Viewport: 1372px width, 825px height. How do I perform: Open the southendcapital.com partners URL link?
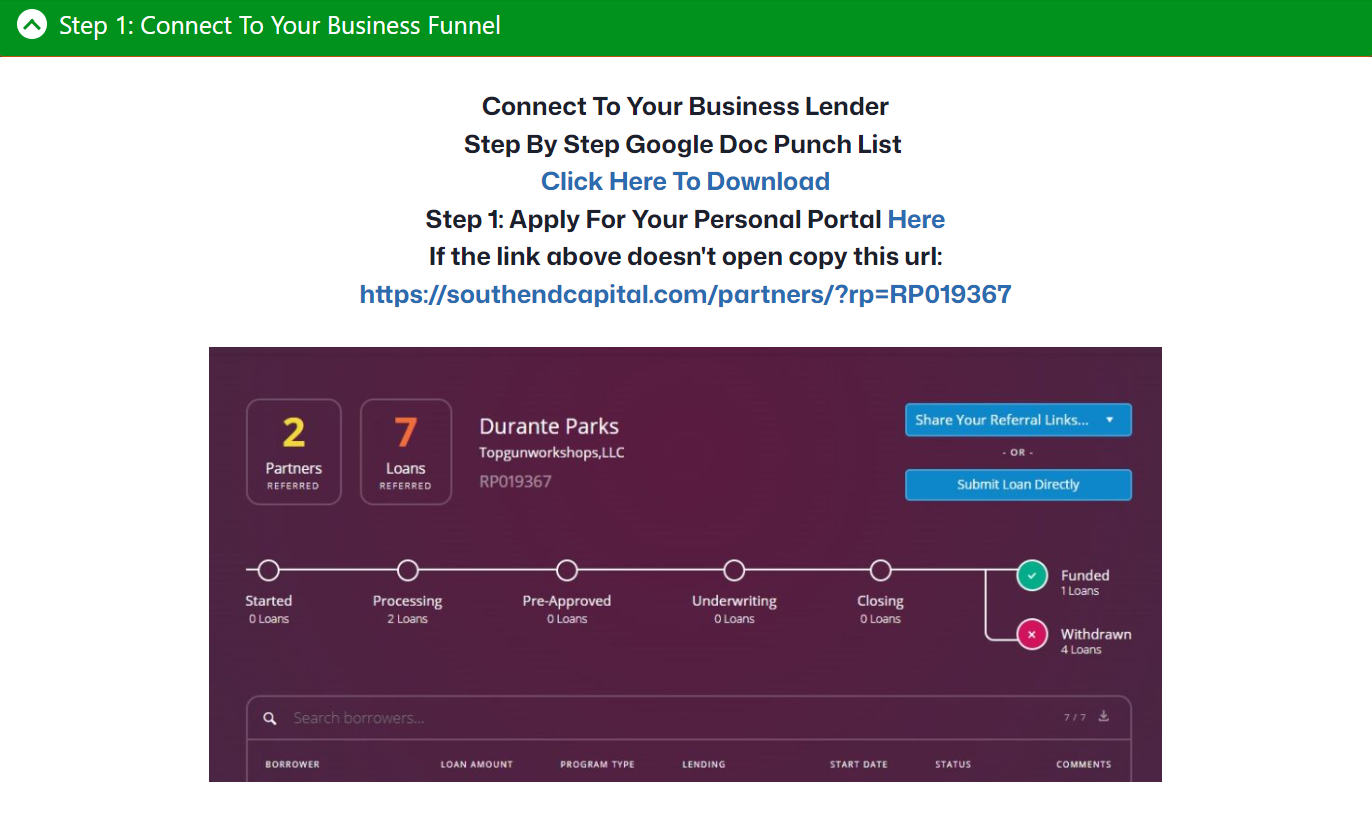pyautogui.click(x=685, y=294)
